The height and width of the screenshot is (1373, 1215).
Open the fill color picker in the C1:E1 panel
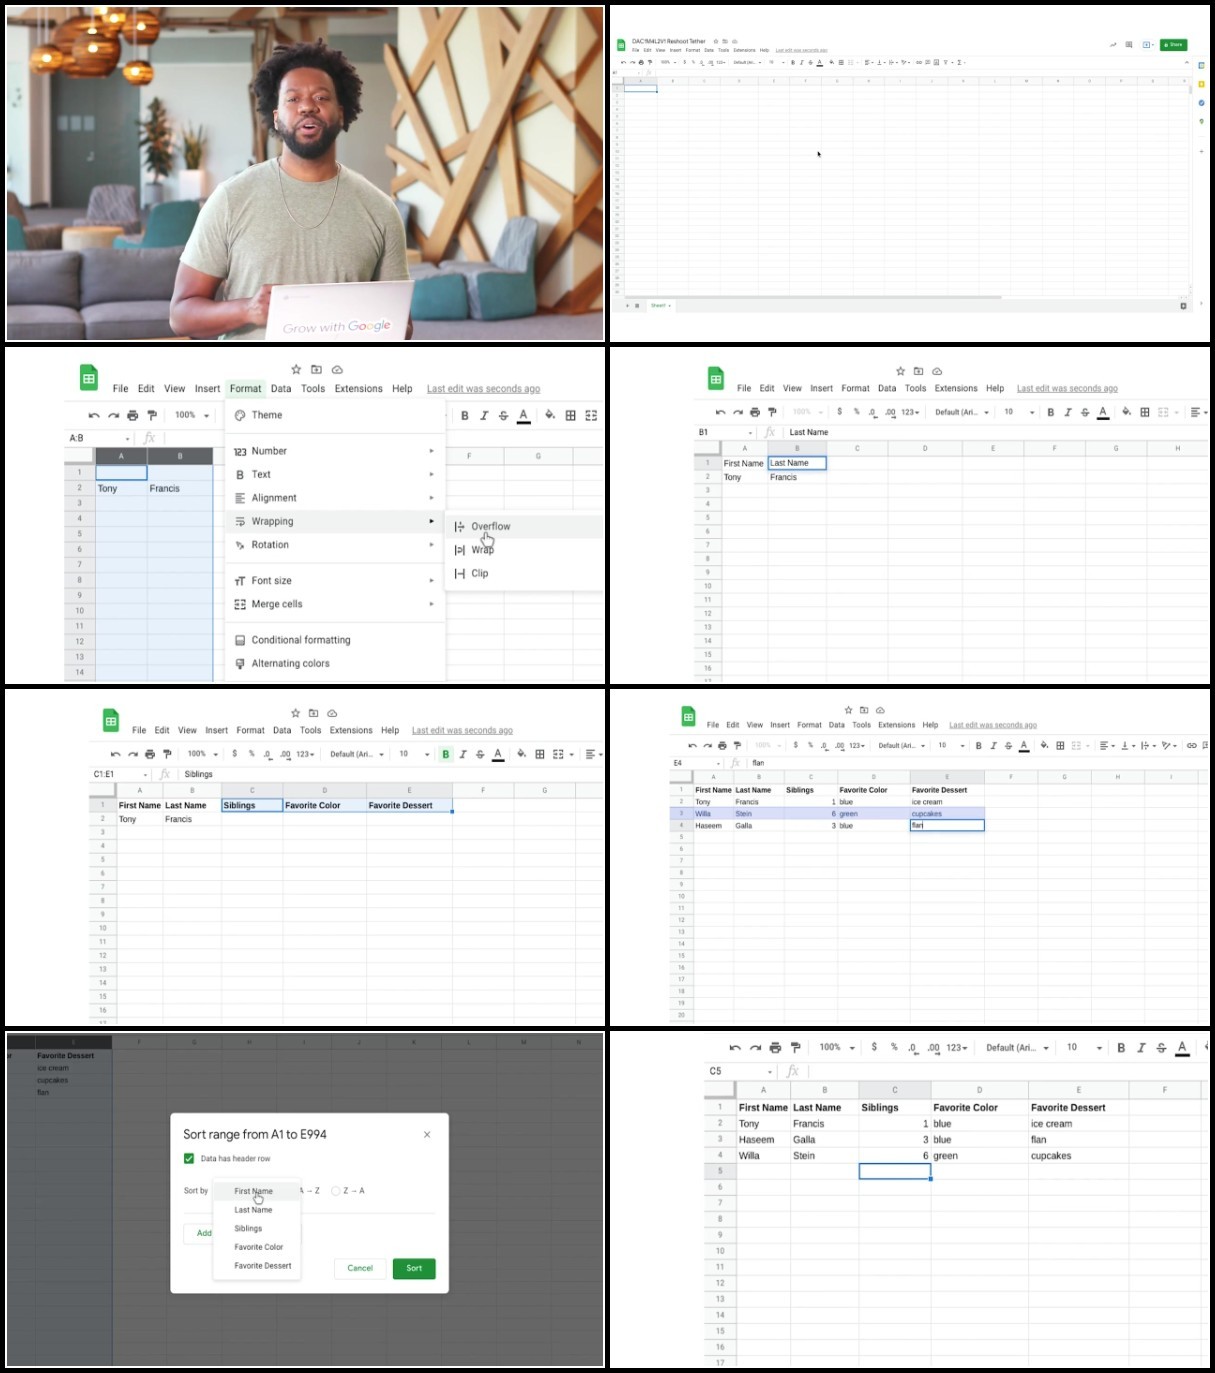pos(521,754)
